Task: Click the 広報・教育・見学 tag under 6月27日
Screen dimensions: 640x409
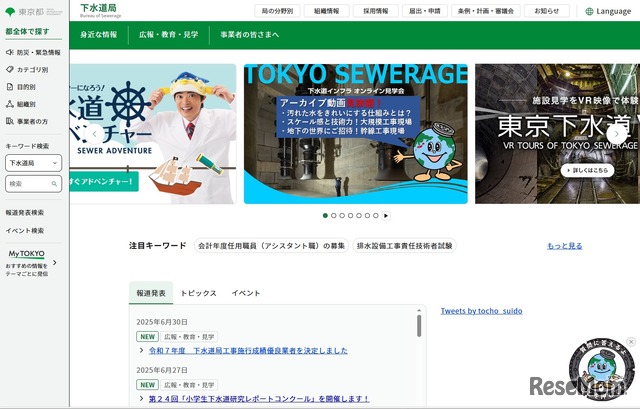Action: [189, 385]
